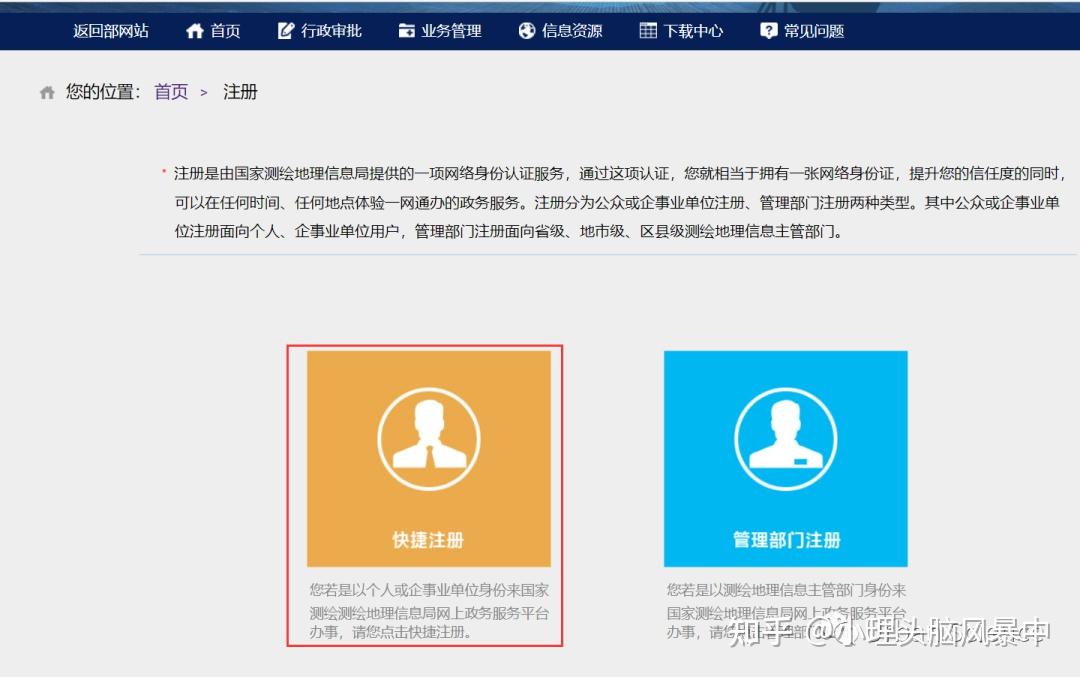This screenshot has width=1080, height=677.
Task: Click the 返回部网站 link
Action: point(113,30)
